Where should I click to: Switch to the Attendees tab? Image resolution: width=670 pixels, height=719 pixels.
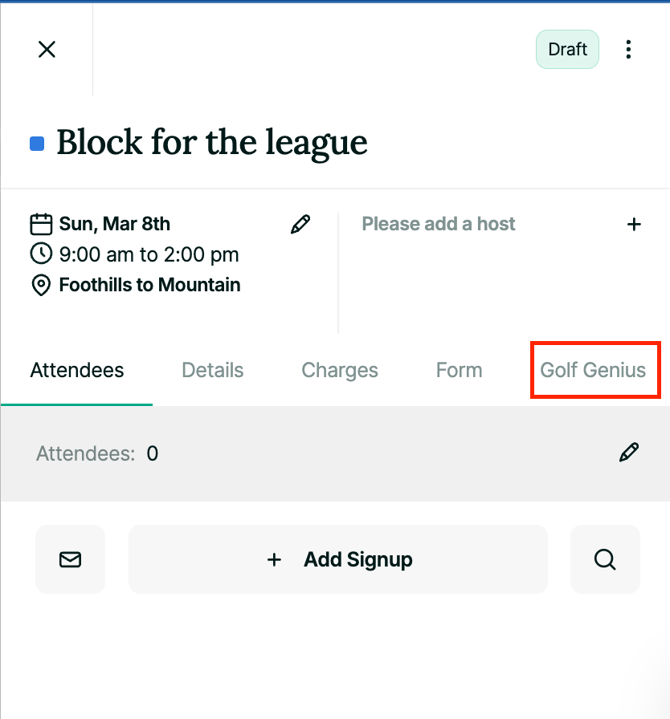(77, 370)
